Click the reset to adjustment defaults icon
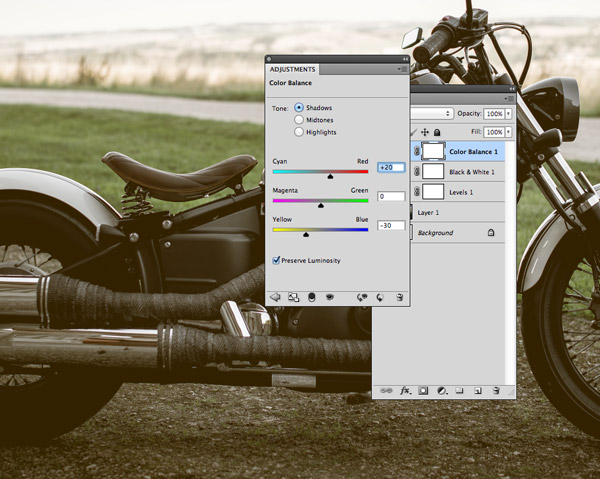Image resolution: width=600 pixels, height=479 pixels. [x=381, y=297]
